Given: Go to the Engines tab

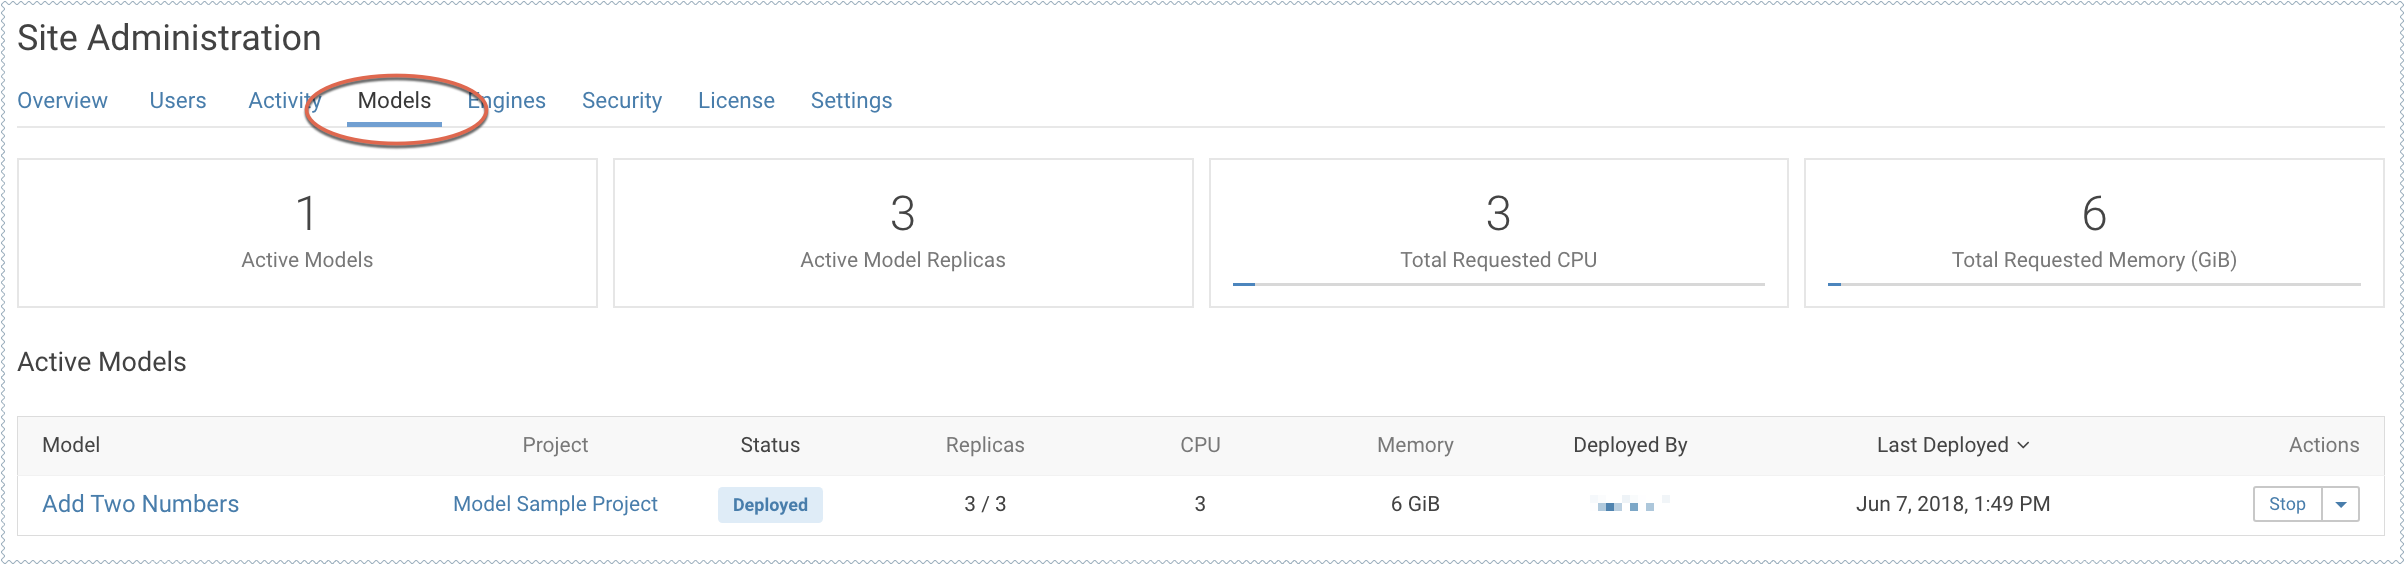Looking at the screenshot, I should tap(510, 100).
